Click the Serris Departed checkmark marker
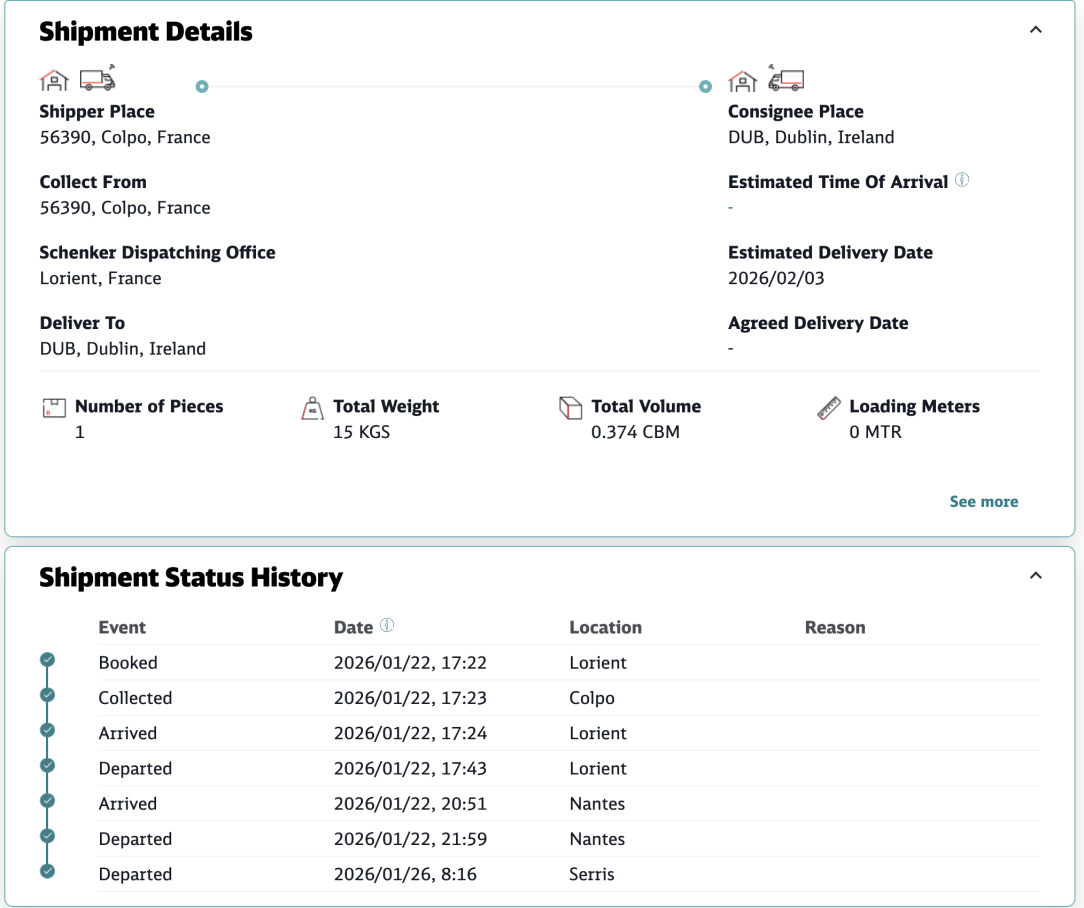Viewport: 1084px width, 908px height. pyautogui.click(x=47, y=871)
